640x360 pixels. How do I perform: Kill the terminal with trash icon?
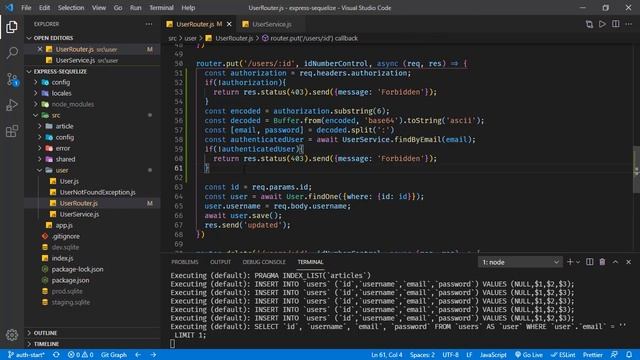(x=602, y=262)
